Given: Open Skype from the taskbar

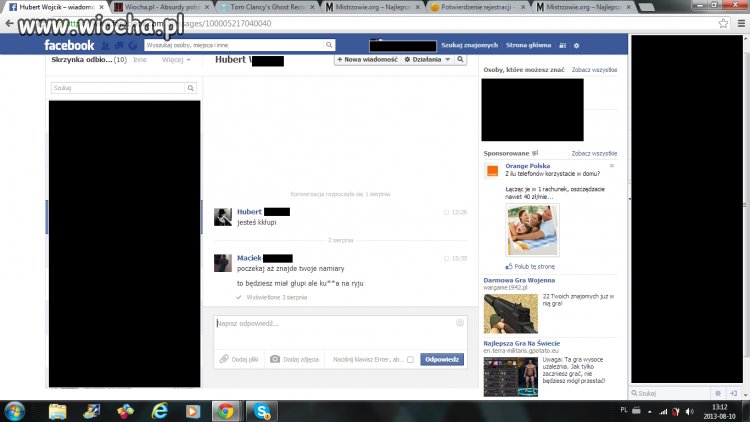Looking at the screenshot, I should pyautogui.click(x=262, y=411).
